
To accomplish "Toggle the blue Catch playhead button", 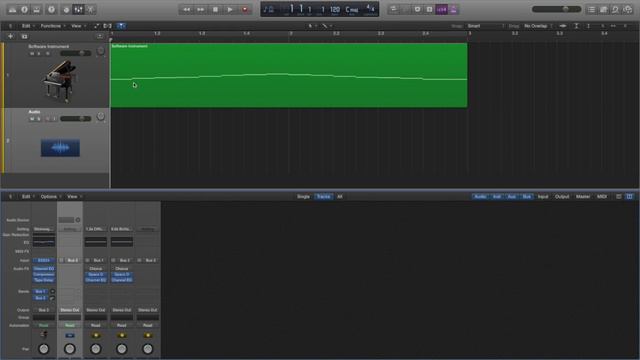I will click(x=121, y=26).
